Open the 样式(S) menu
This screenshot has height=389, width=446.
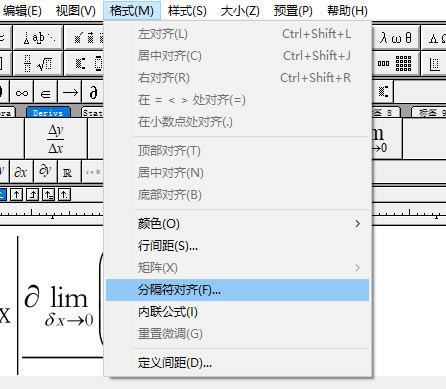point(187,11)
